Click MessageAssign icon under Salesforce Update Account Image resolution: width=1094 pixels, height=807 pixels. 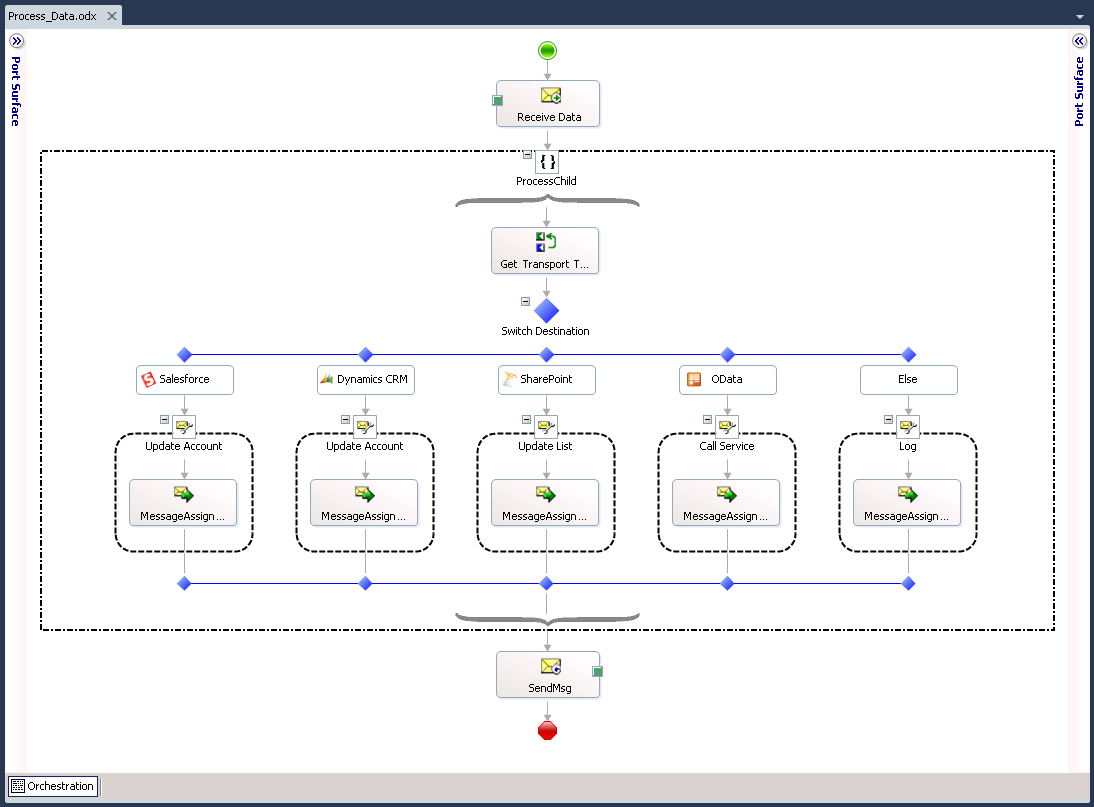coord(183,494)
